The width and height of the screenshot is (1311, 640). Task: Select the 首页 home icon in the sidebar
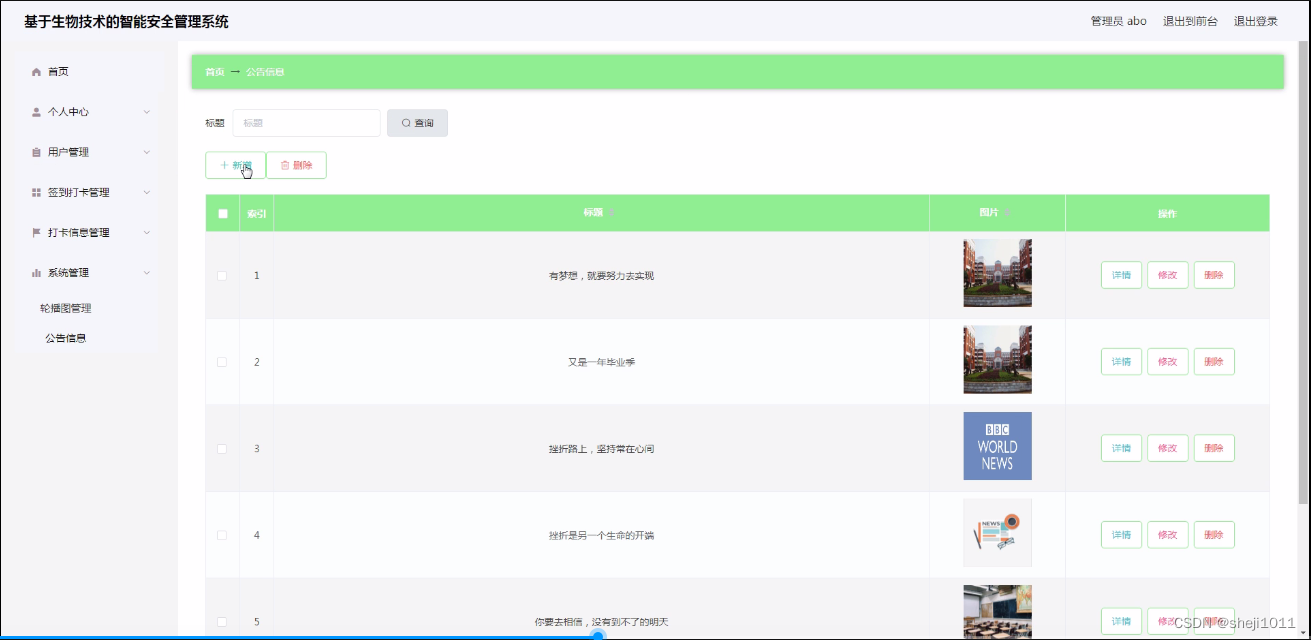coord(37,71)
